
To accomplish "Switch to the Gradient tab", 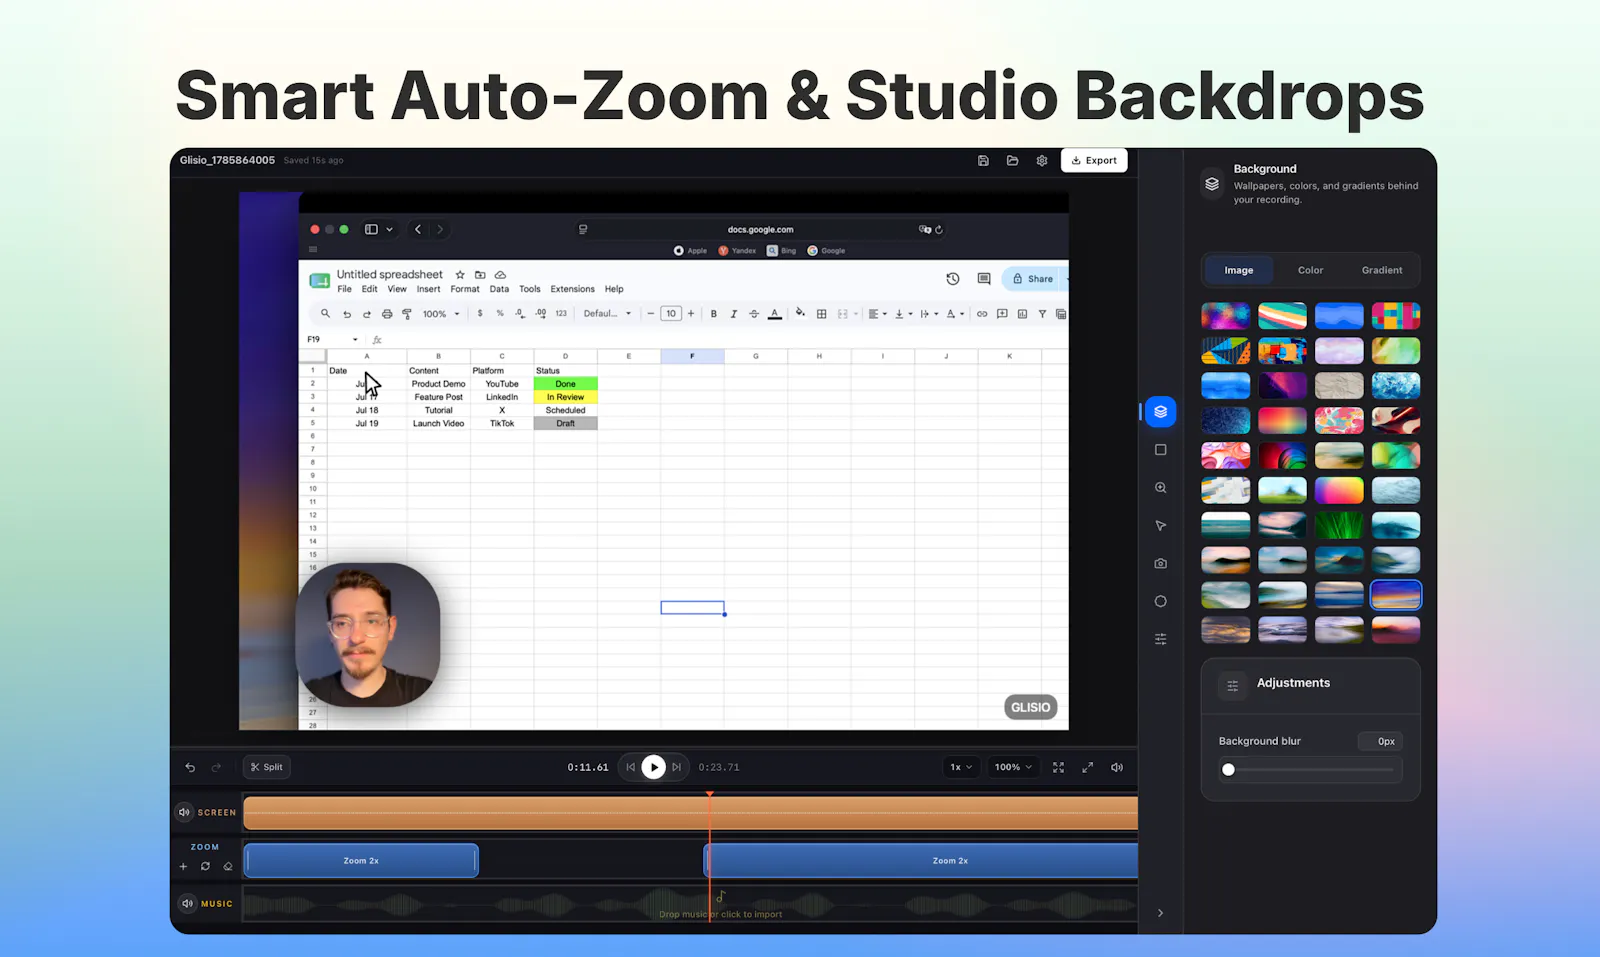I will coord(1382,270).
